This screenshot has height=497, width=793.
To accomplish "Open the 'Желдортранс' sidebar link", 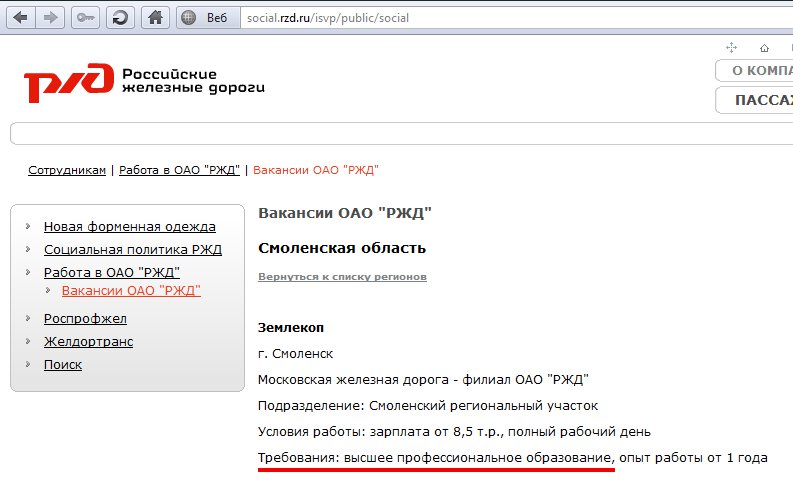I will coord(88,341).
